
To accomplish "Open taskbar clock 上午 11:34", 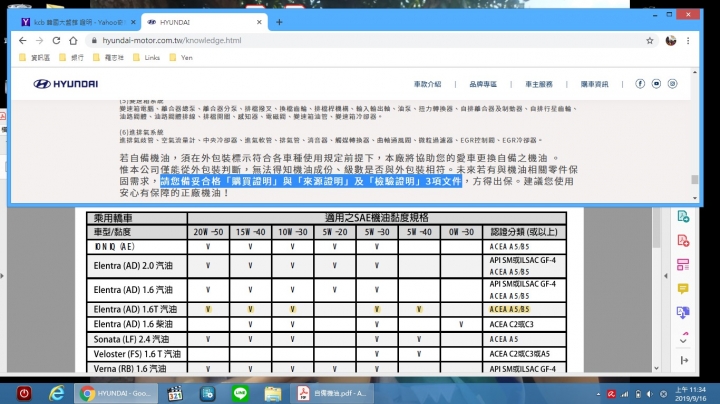I will click(691, 393).
